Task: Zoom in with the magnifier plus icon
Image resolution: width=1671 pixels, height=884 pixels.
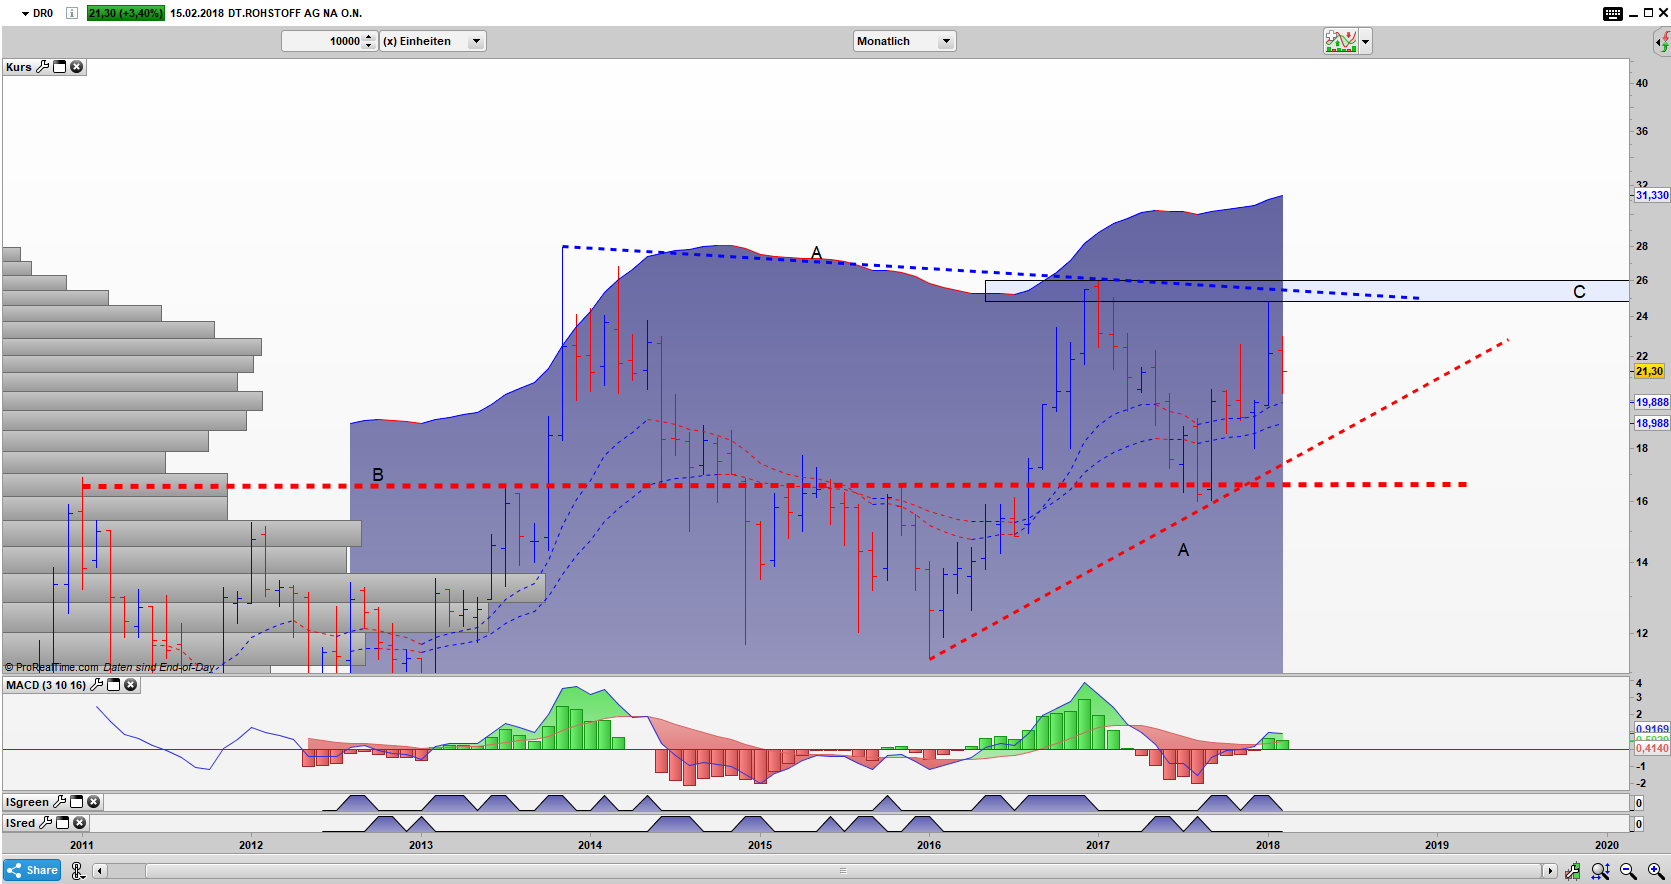Action: (x=1655, y=871)
